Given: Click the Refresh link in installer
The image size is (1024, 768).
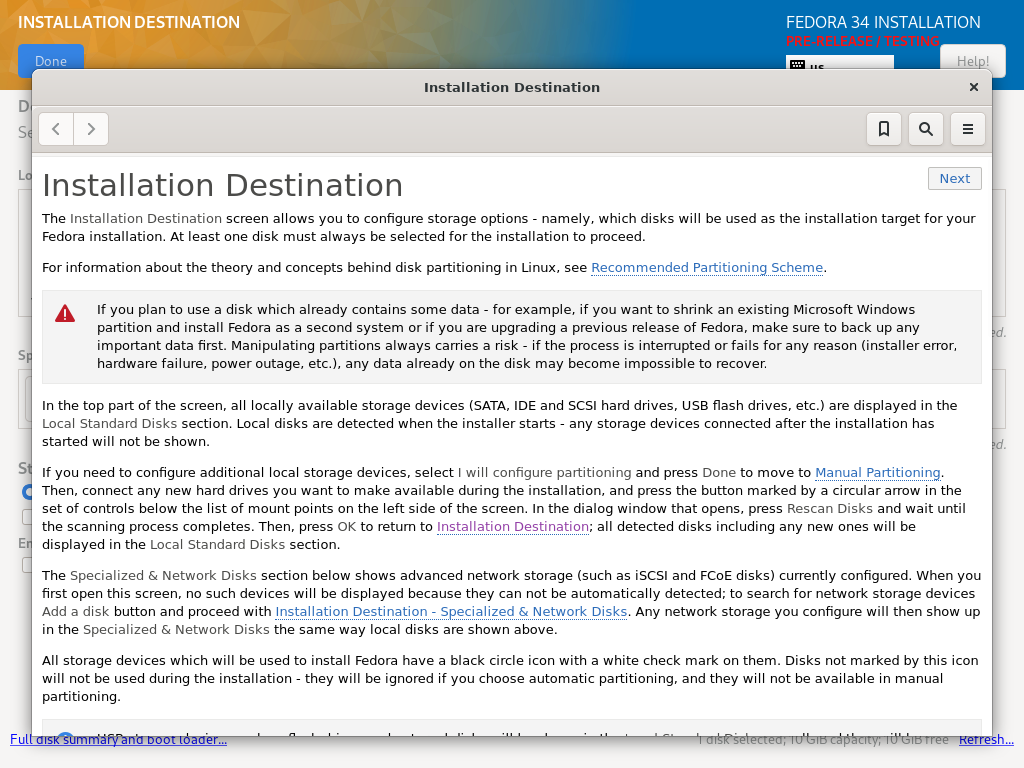Looking at the screenshot, I should (986, 739).
